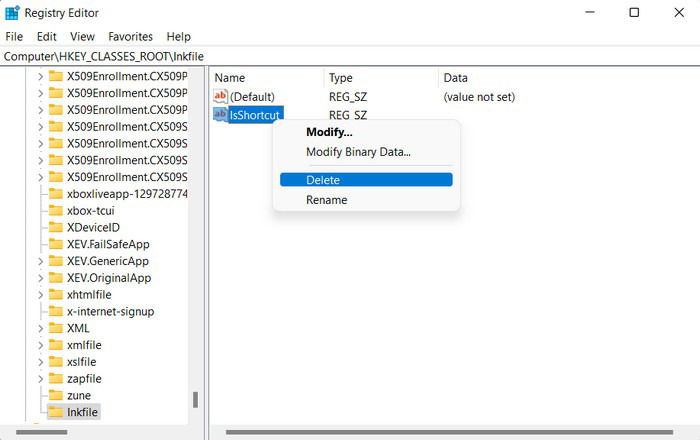Open the View menu
The image size is (700, 440).
pos(83,37)
